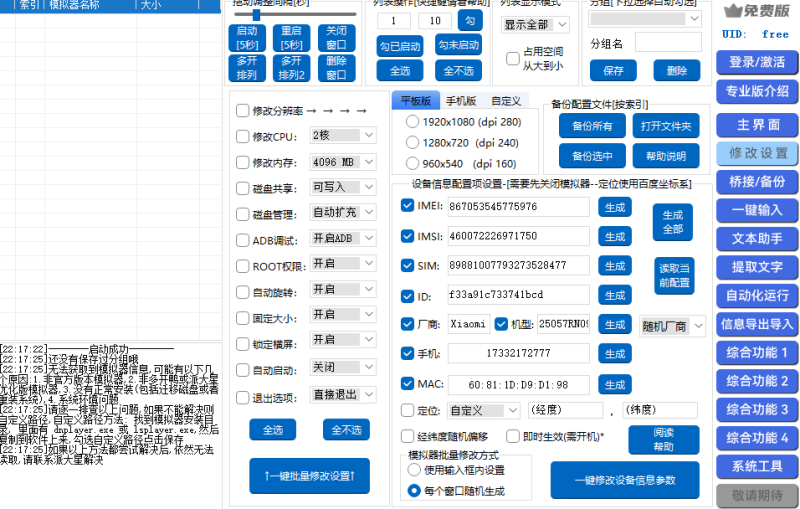Uncheck the IMEI checkbox
The width and height of the screenshot is (800, 509).
click(x=407, y=206)
